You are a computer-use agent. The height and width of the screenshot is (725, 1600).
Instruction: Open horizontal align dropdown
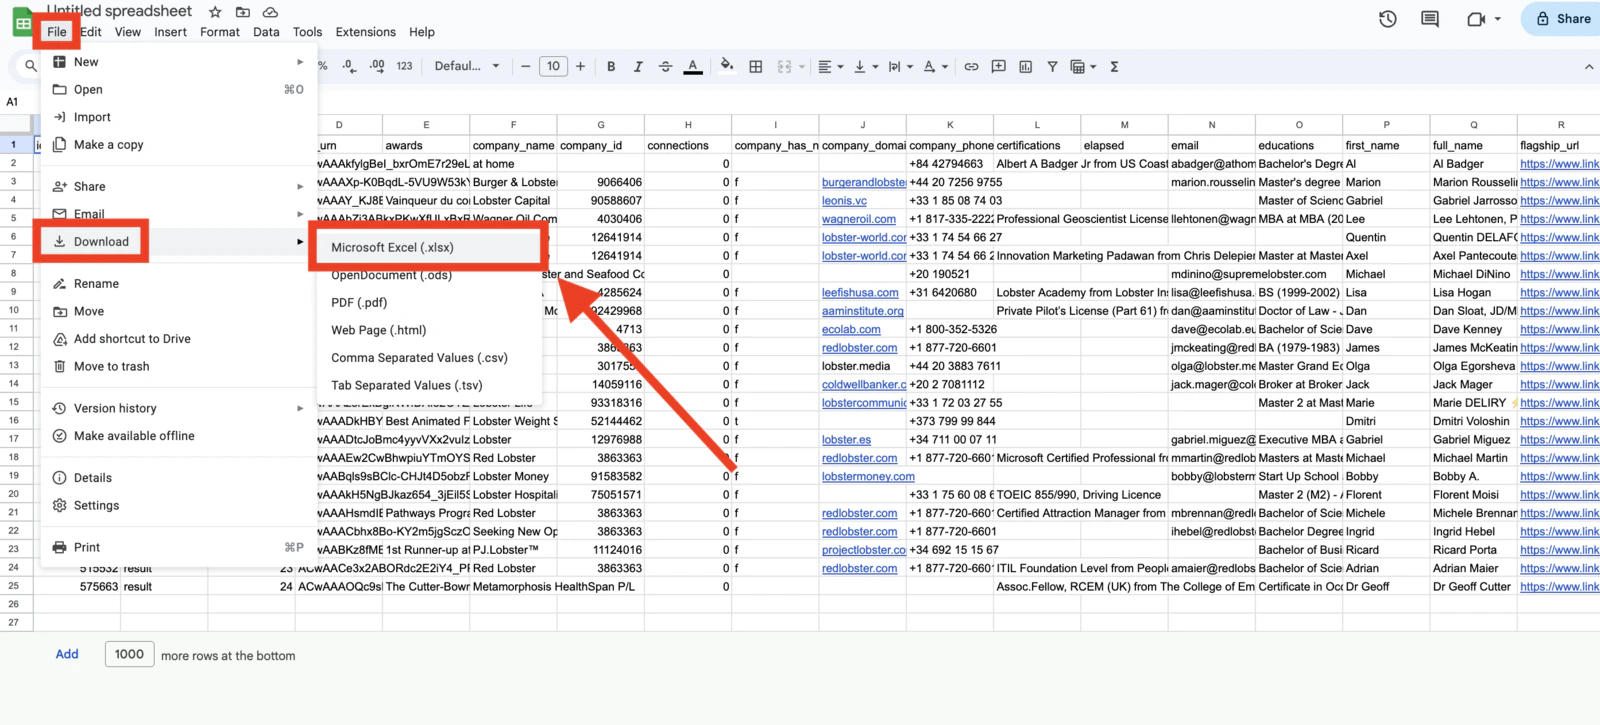pyautogui.click(x=830, y=66)
